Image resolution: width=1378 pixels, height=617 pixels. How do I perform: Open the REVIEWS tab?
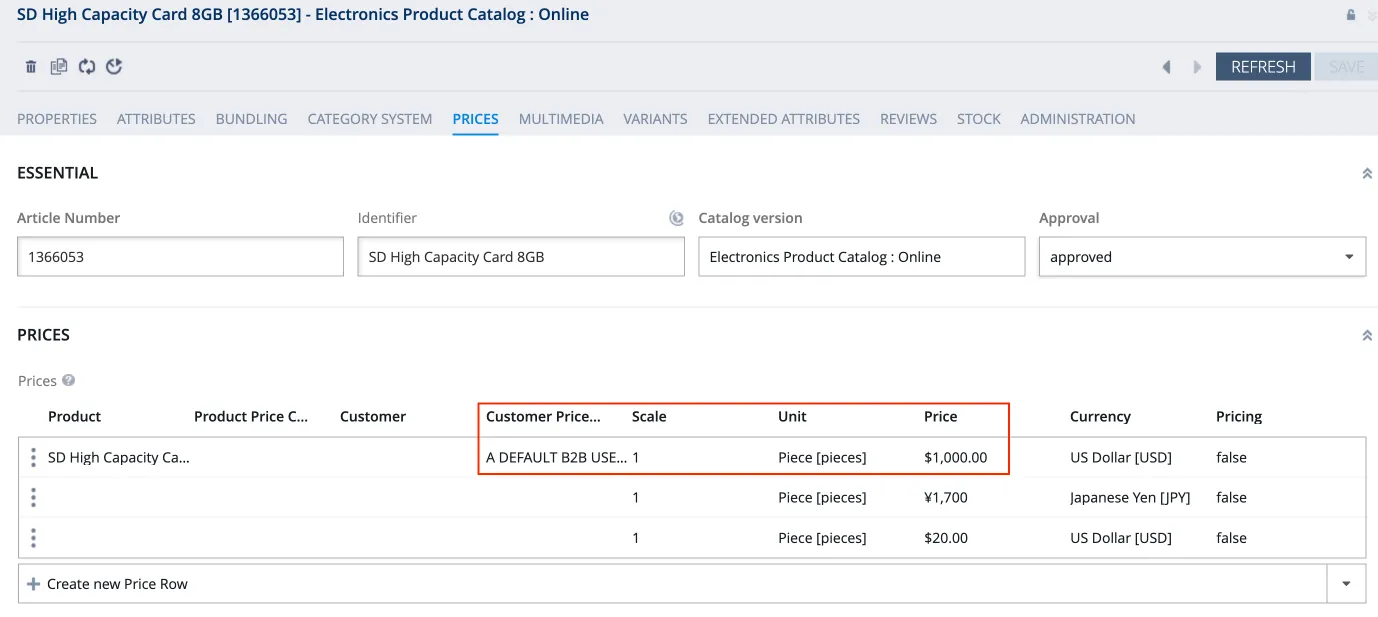[x=909, y=119]
